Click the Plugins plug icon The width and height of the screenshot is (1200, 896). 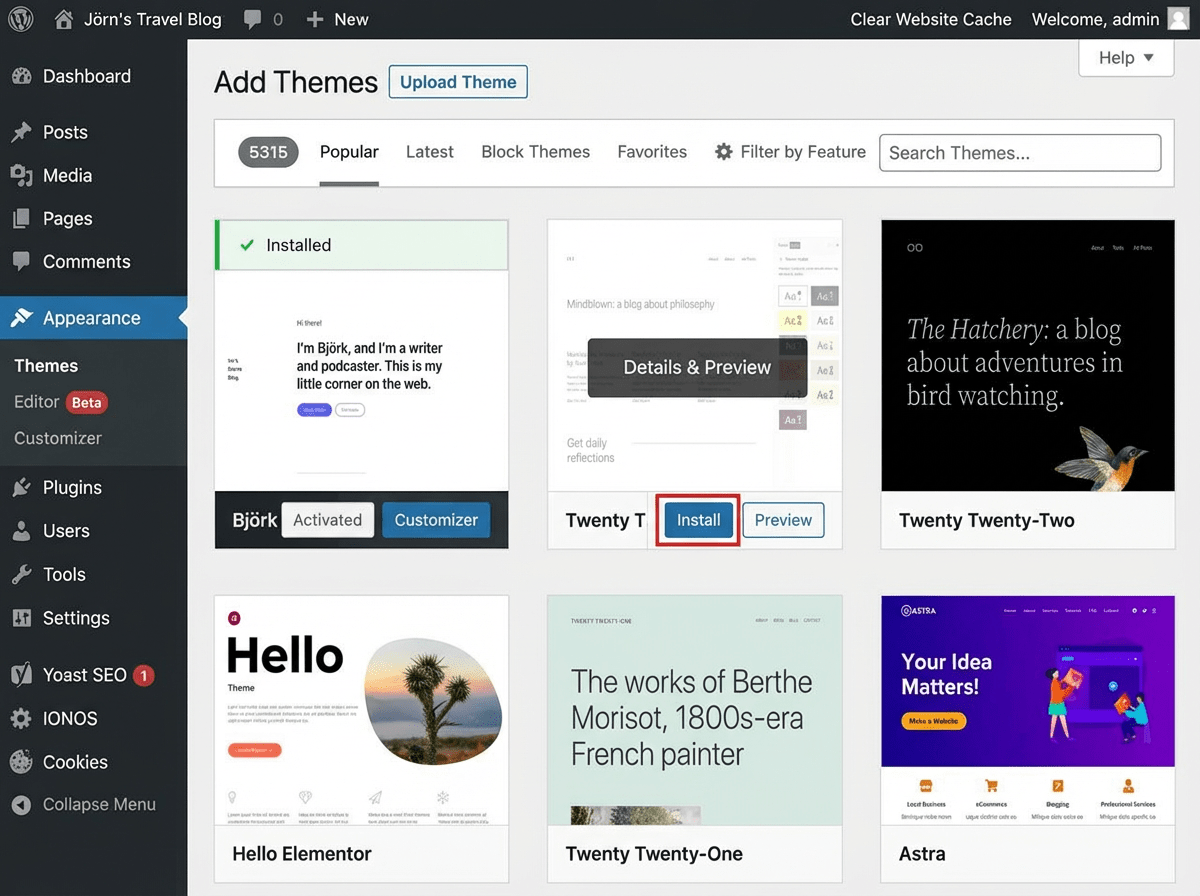(21, 488)
